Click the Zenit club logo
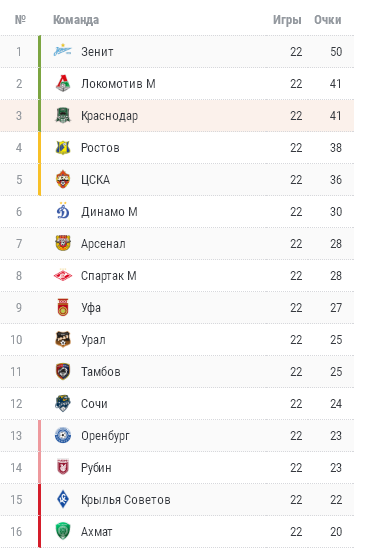 pos(63,51)
